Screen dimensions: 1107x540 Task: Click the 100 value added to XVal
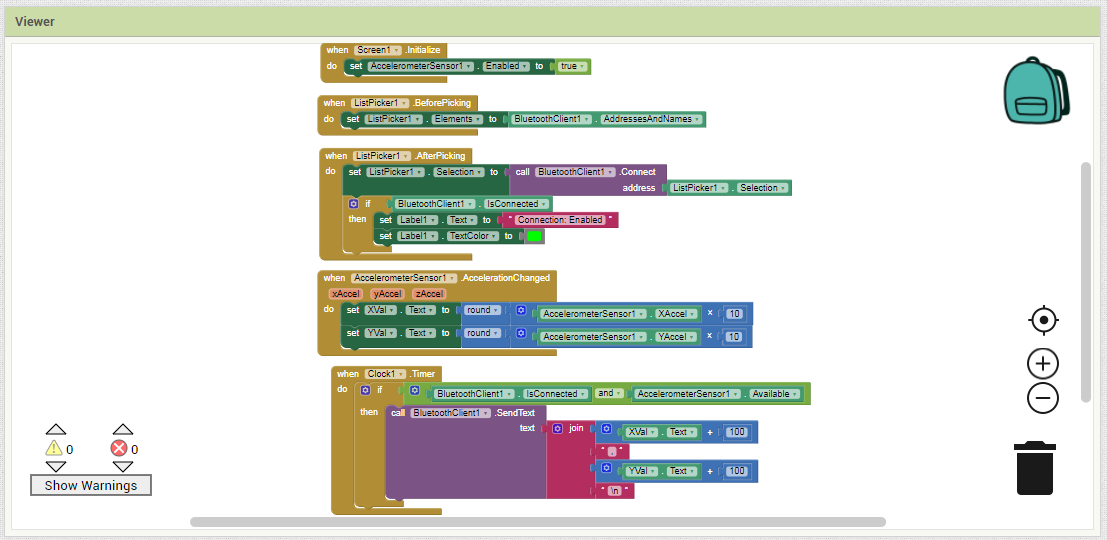coord(736,432)
